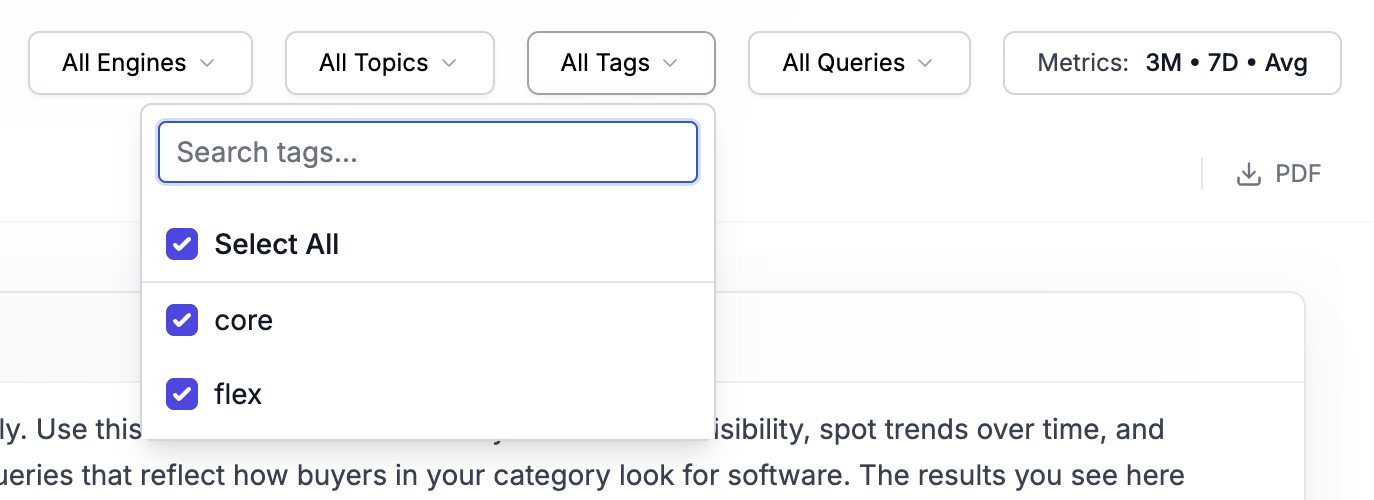Viewport: 1374px width, 500px height.
Task: Export the report via PDF text
Action: pyautogui.click(x=1298, y=174)
